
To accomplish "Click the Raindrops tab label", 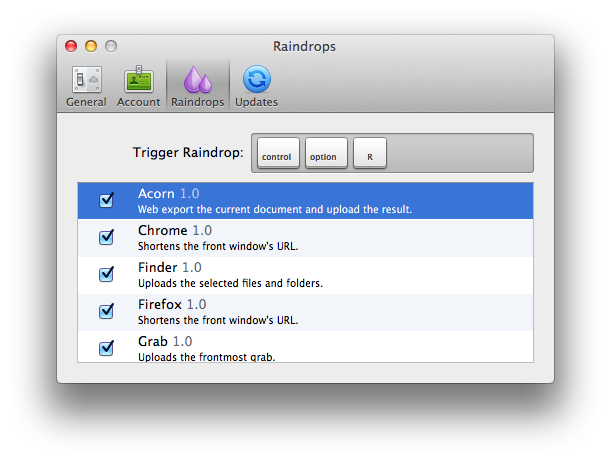I will tap(198, 102).
